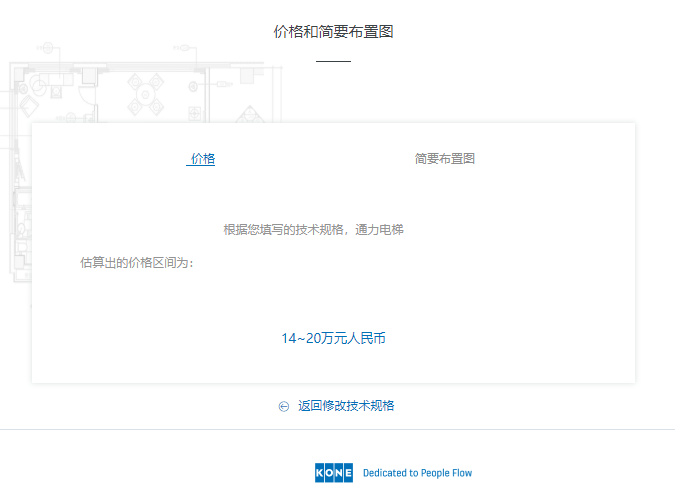The width and height of the screenshot is (675, 504).
Task: Open the 简要布置图 tab
Action: tap(445, 159)
